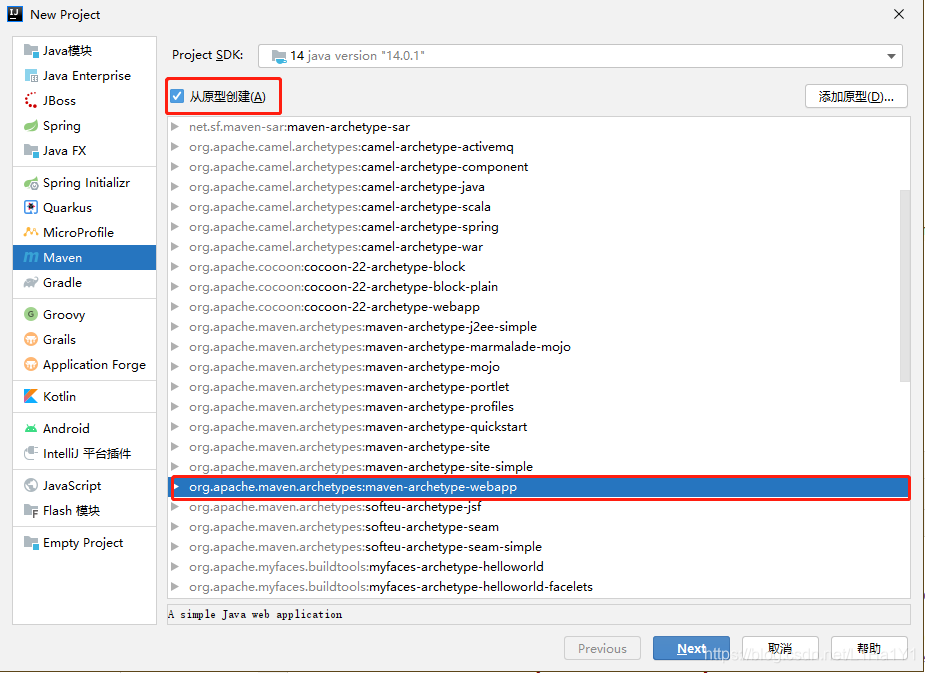Select cocoon-22-archetype-block-plain row

click(x=539, y=287)
